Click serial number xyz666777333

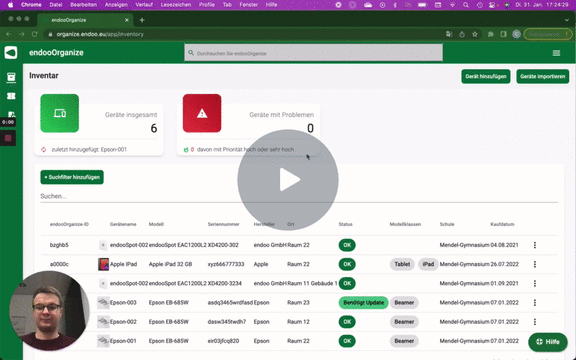[x=226, y=264]
